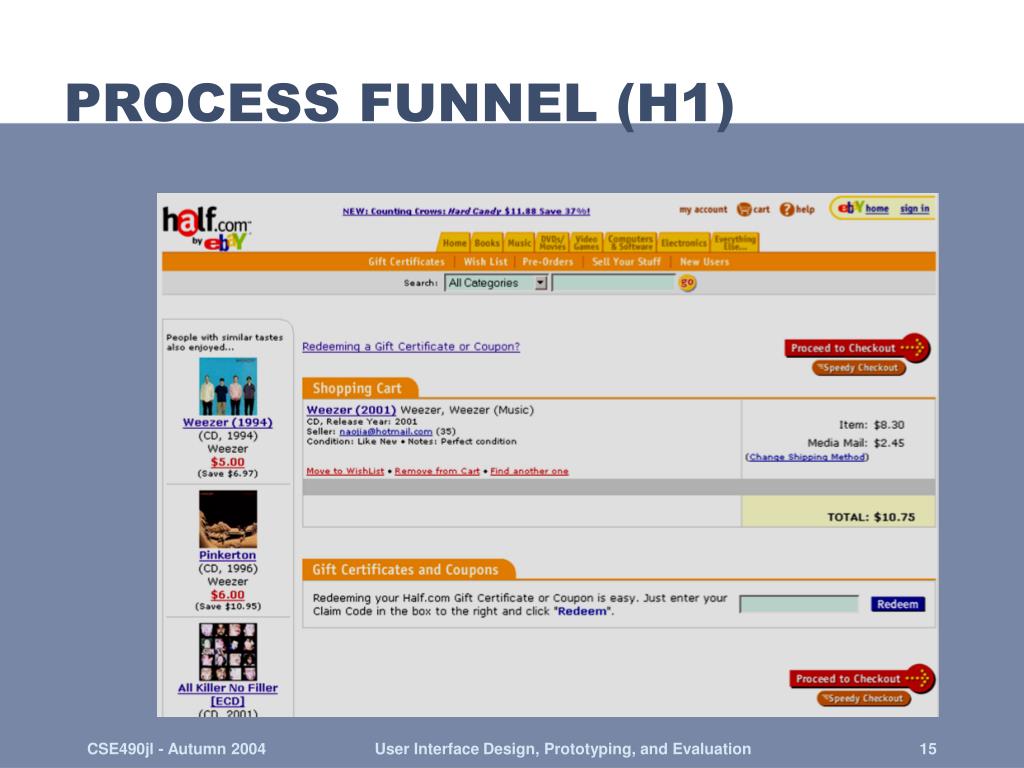
Task: Click the Pinkerton album cover thumbnail
Action: pyautogui.click(x=228, y=519)
